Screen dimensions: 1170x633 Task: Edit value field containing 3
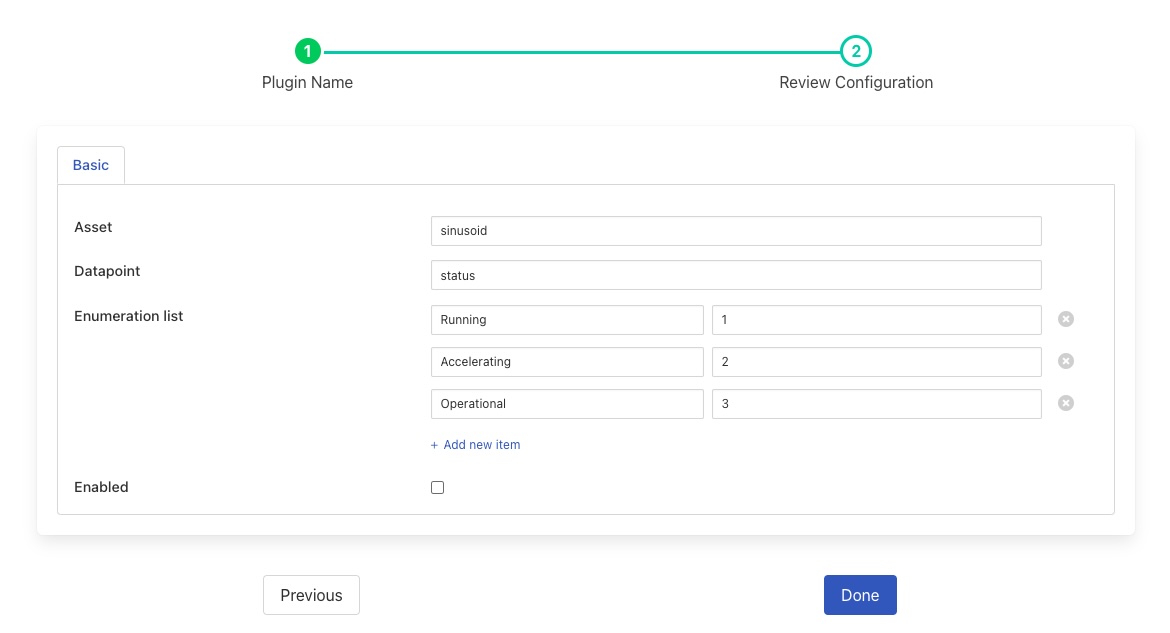(x=876, y=404)
